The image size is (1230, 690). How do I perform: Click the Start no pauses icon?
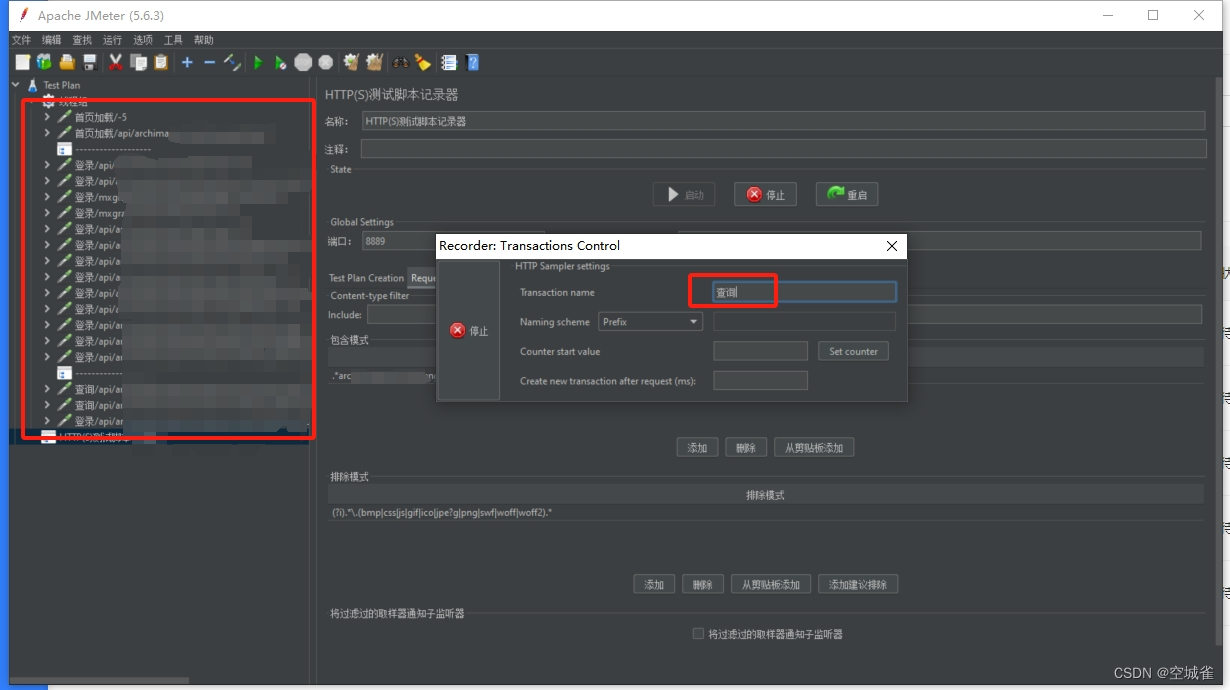pyautogui.click(x=281, y=62)
